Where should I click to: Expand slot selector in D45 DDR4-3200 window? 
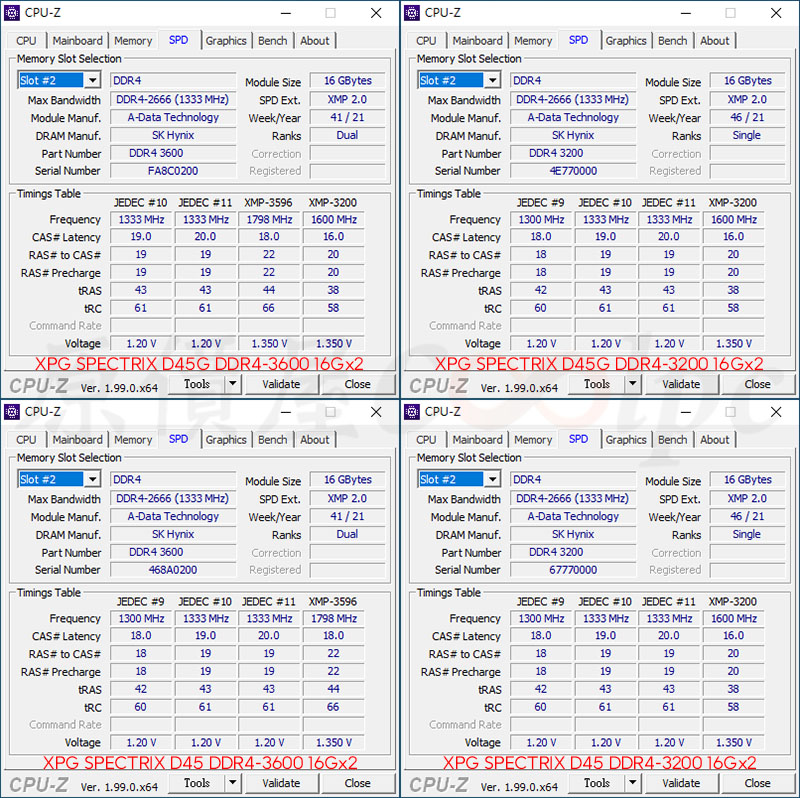point(492,479)
